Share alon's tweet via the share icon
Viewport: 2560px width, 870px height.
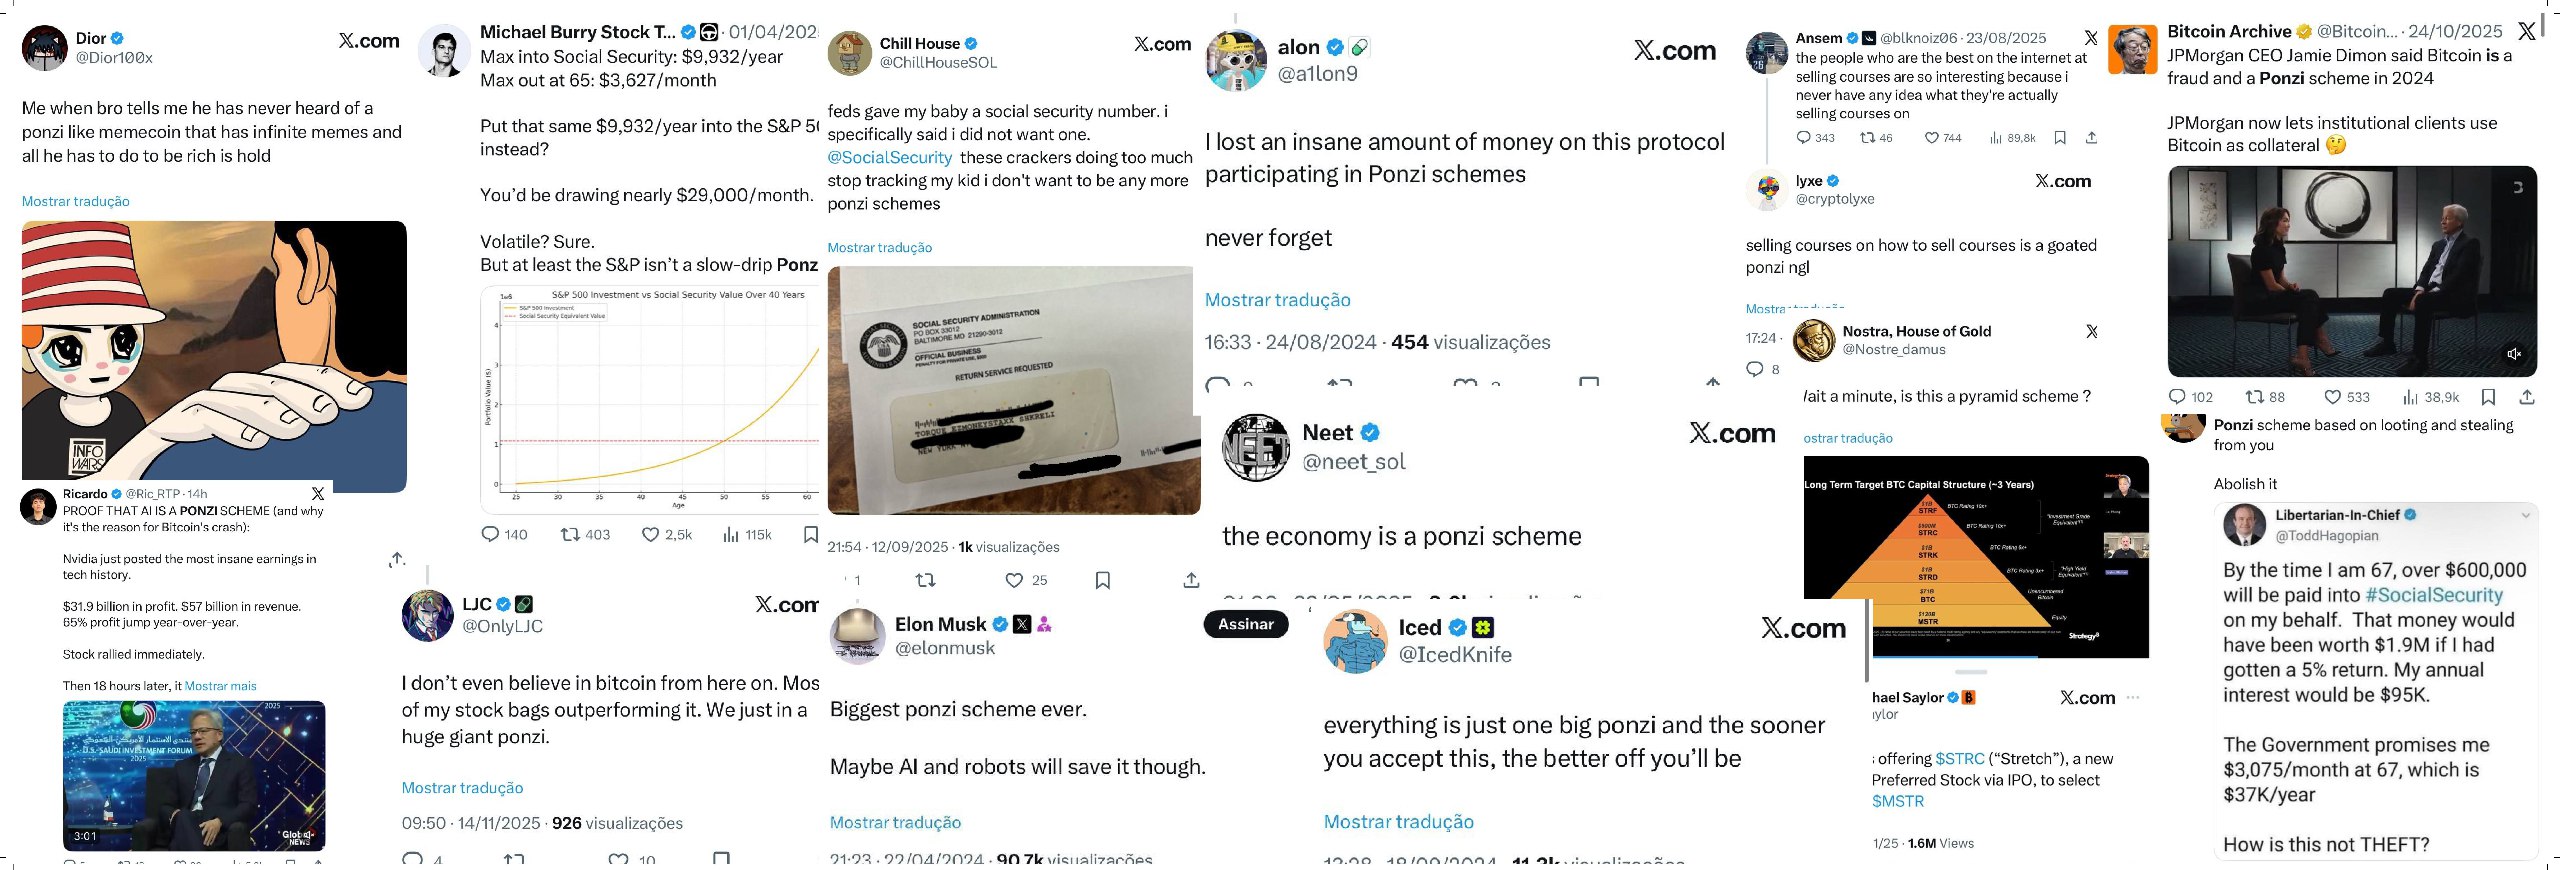pos(1710,382)
